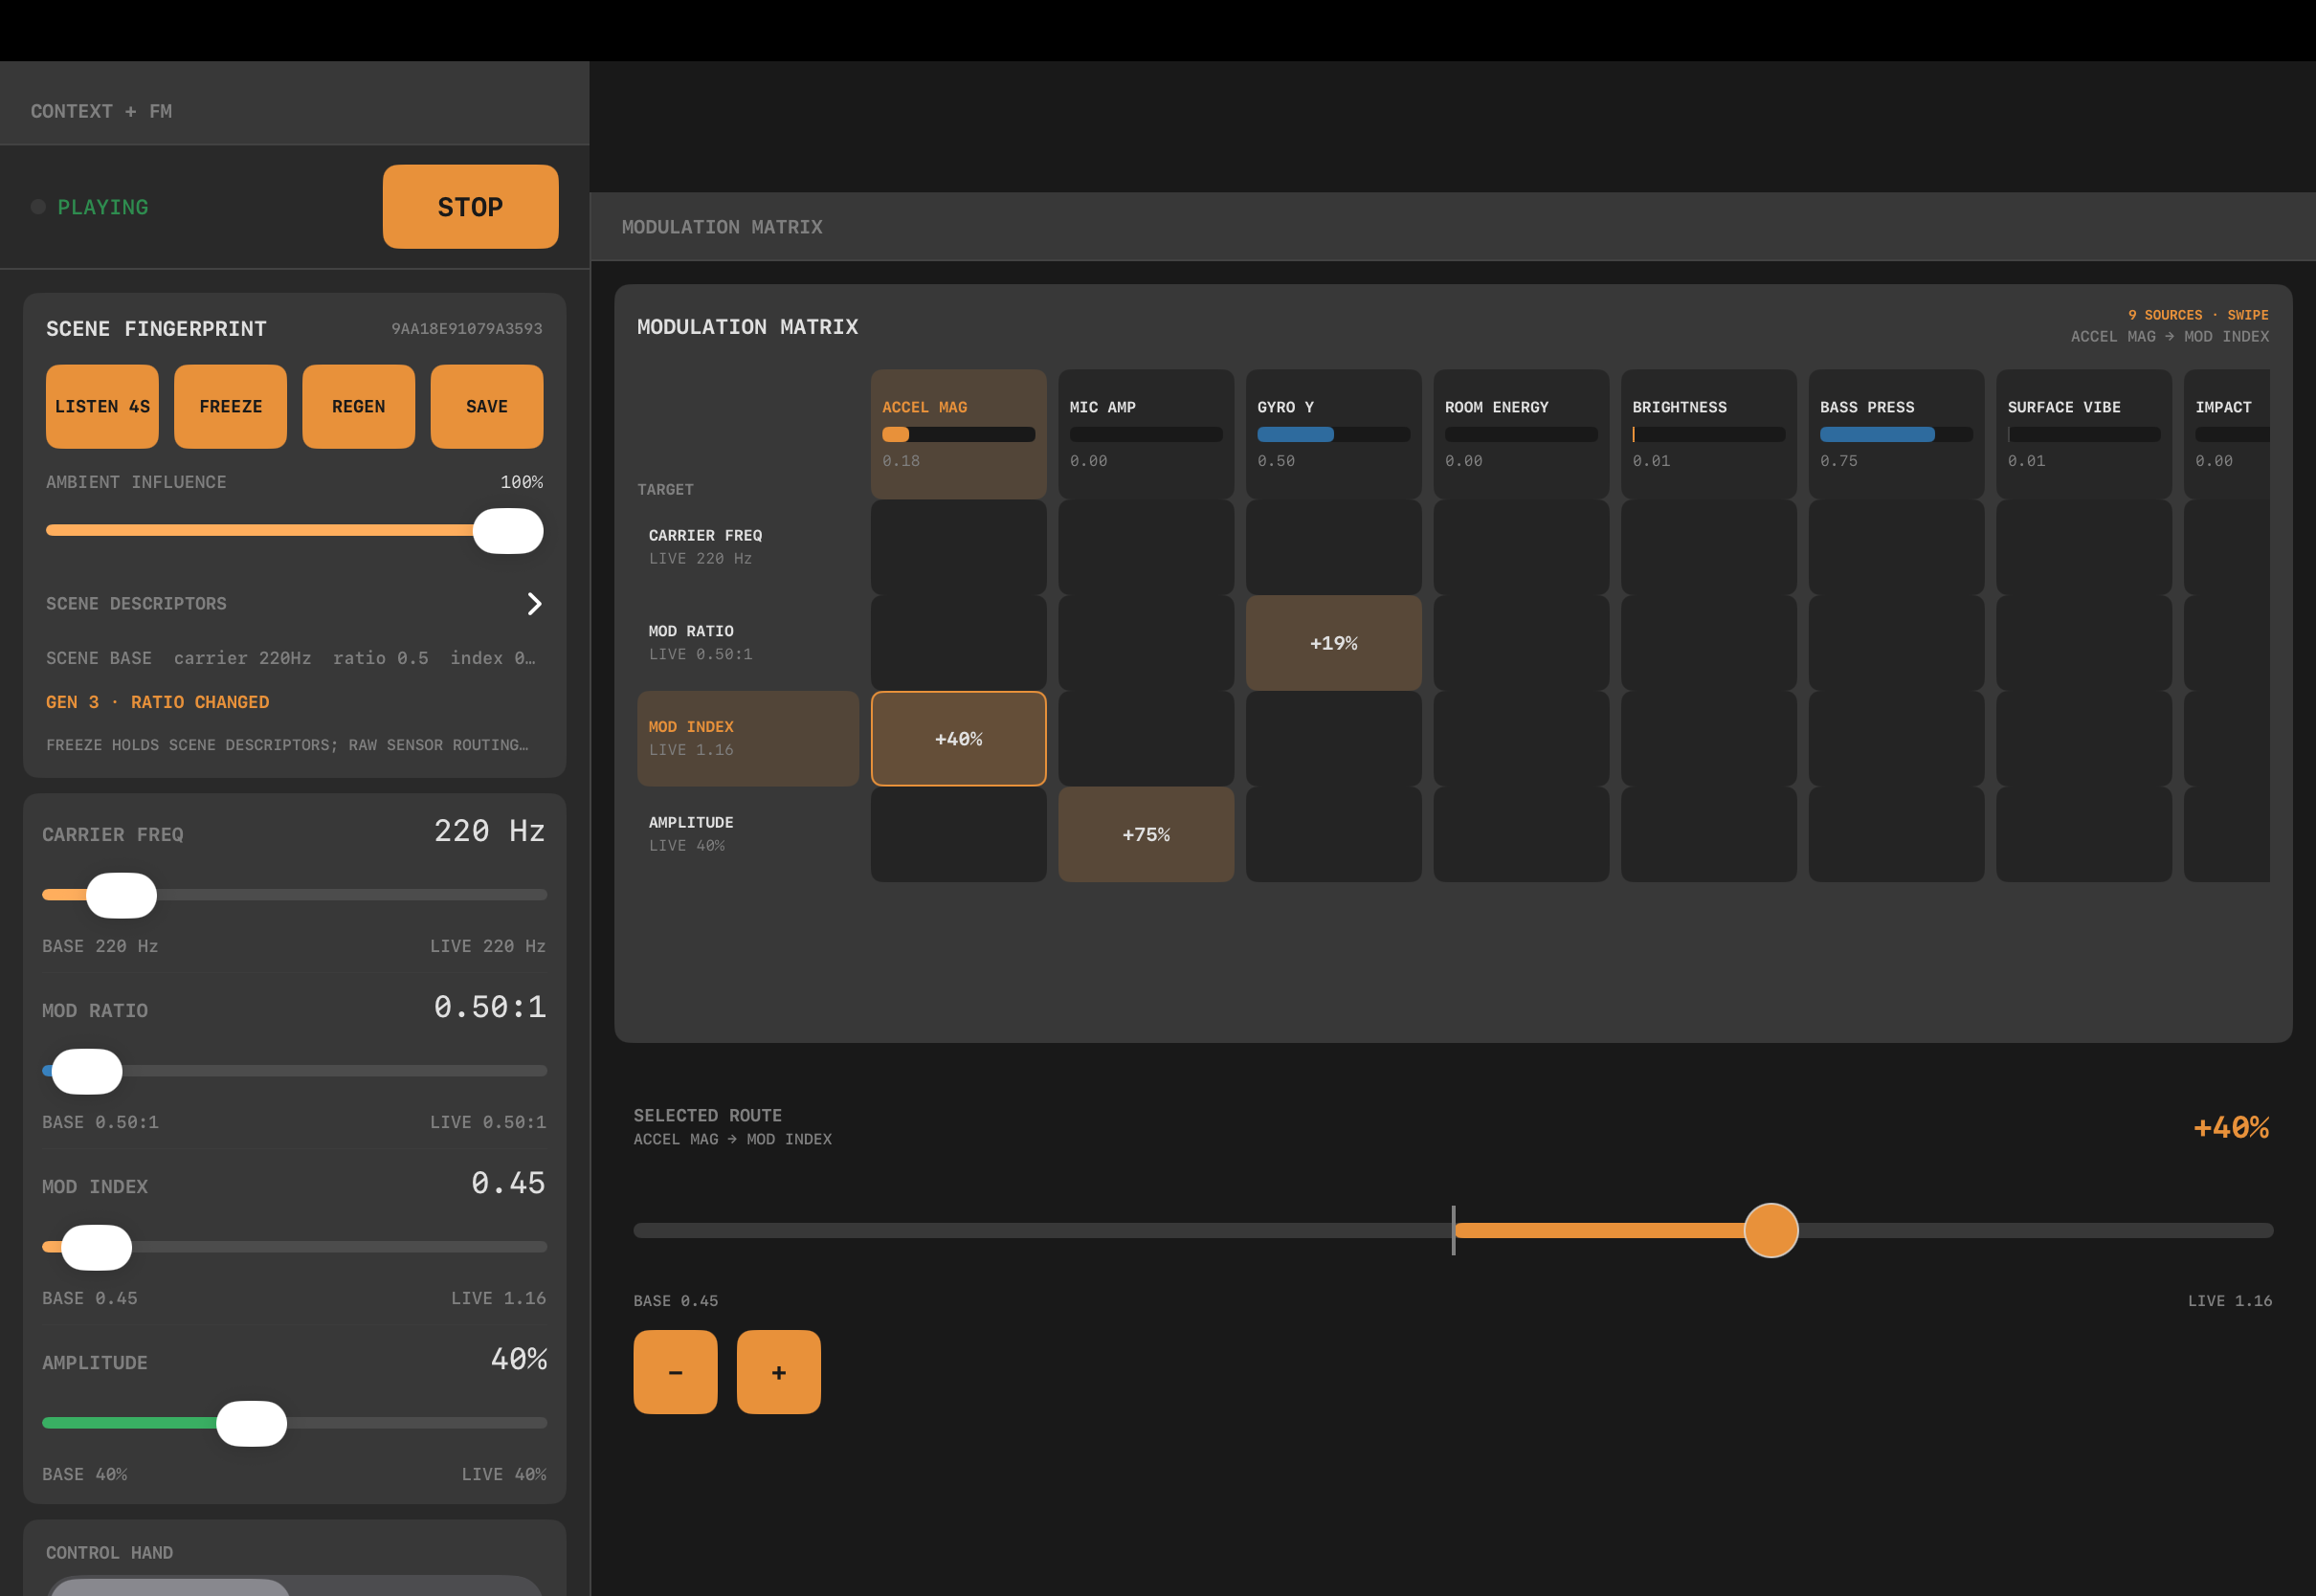The image size is (2316, 1596).
Task: Click the Accel Mag to Carrier Freq cell
Action: 958,547
